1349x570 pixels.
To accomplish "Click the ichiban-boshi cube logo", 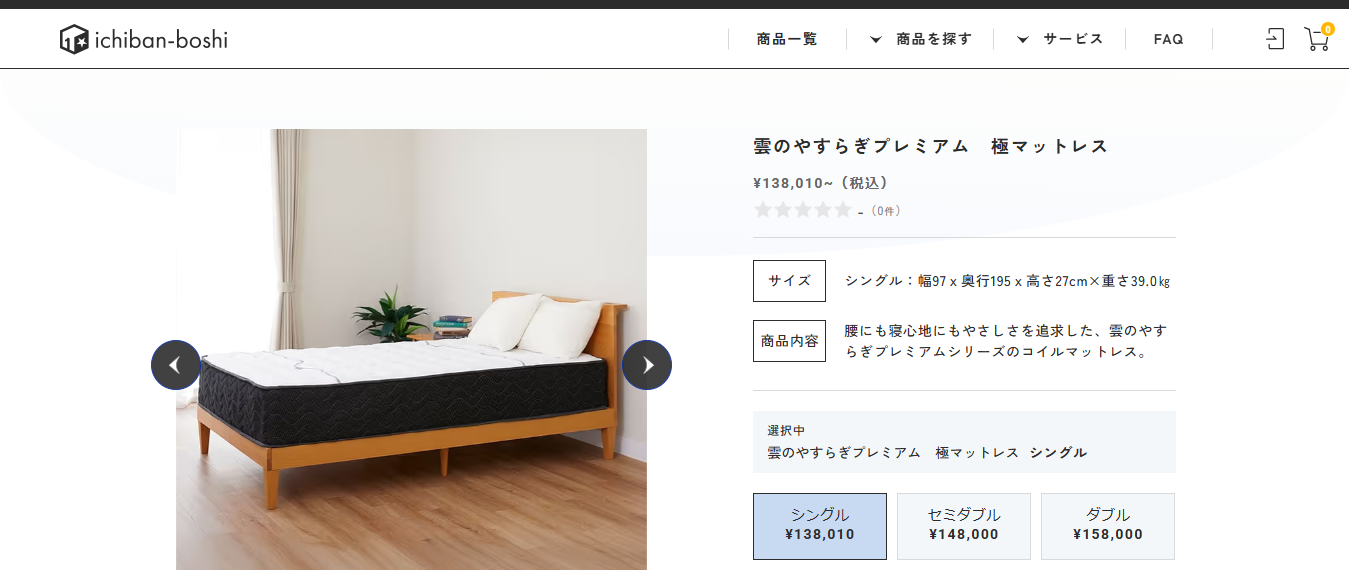I will point(74,39).
